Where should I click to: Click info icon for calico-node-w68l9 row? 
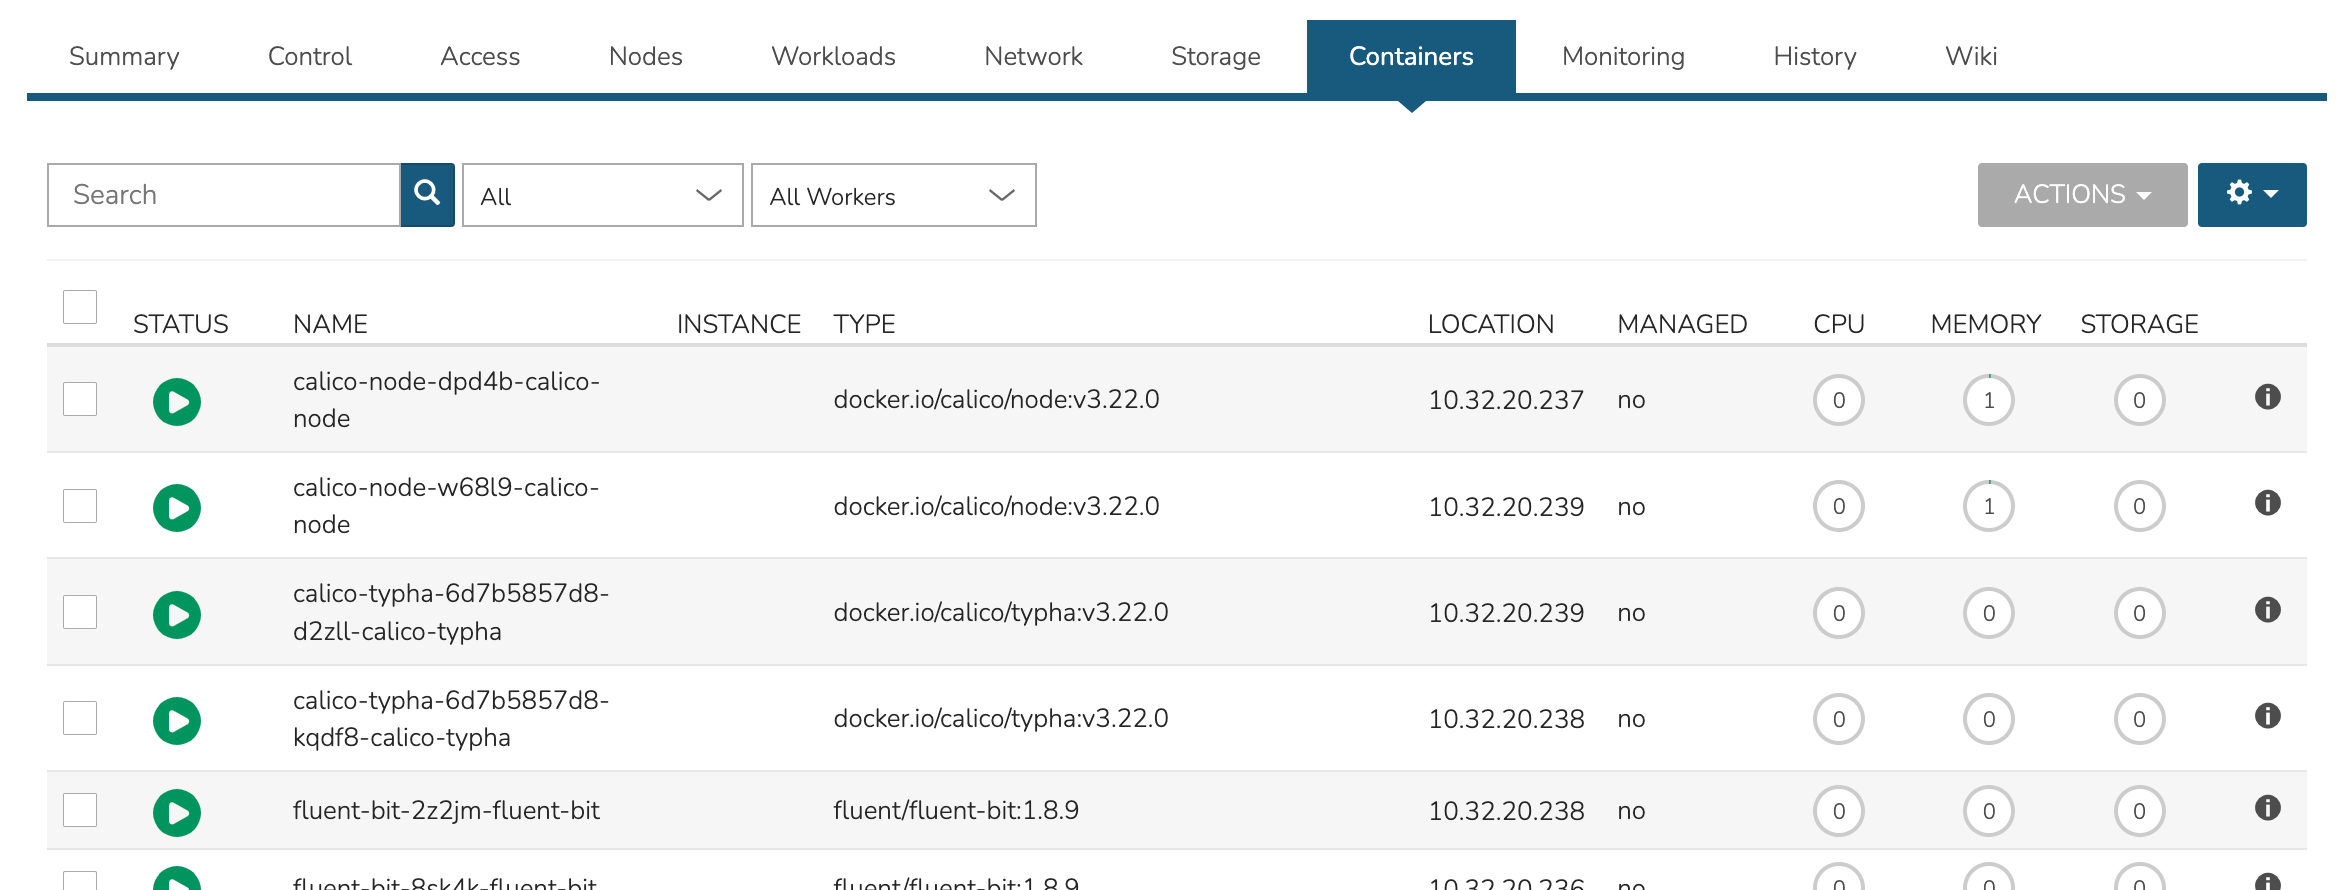point(2267,503)
